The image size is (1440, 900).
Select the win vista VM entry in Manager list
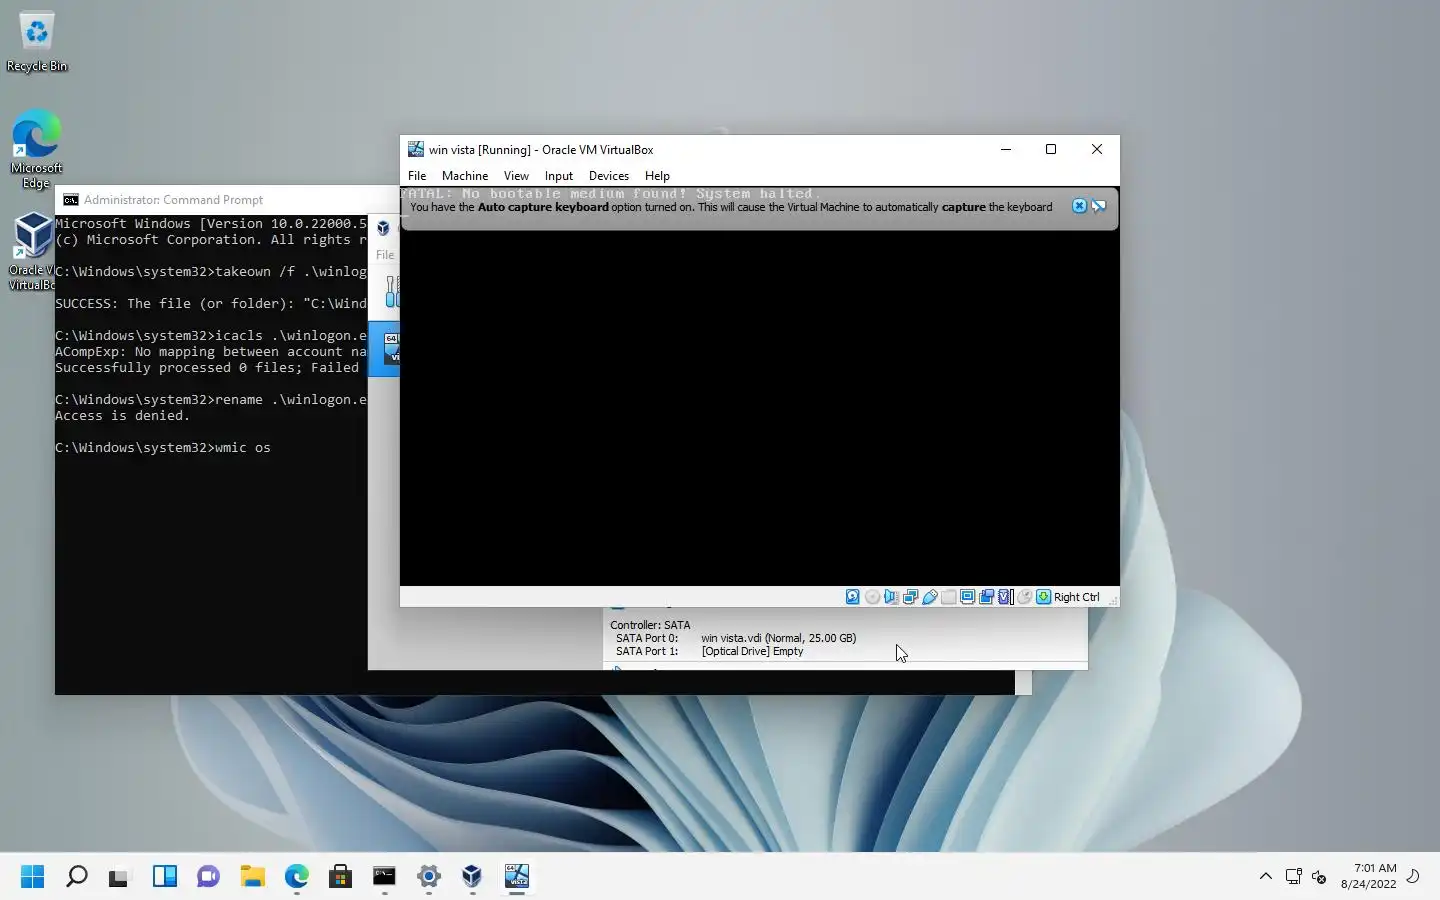pos(384,349)
